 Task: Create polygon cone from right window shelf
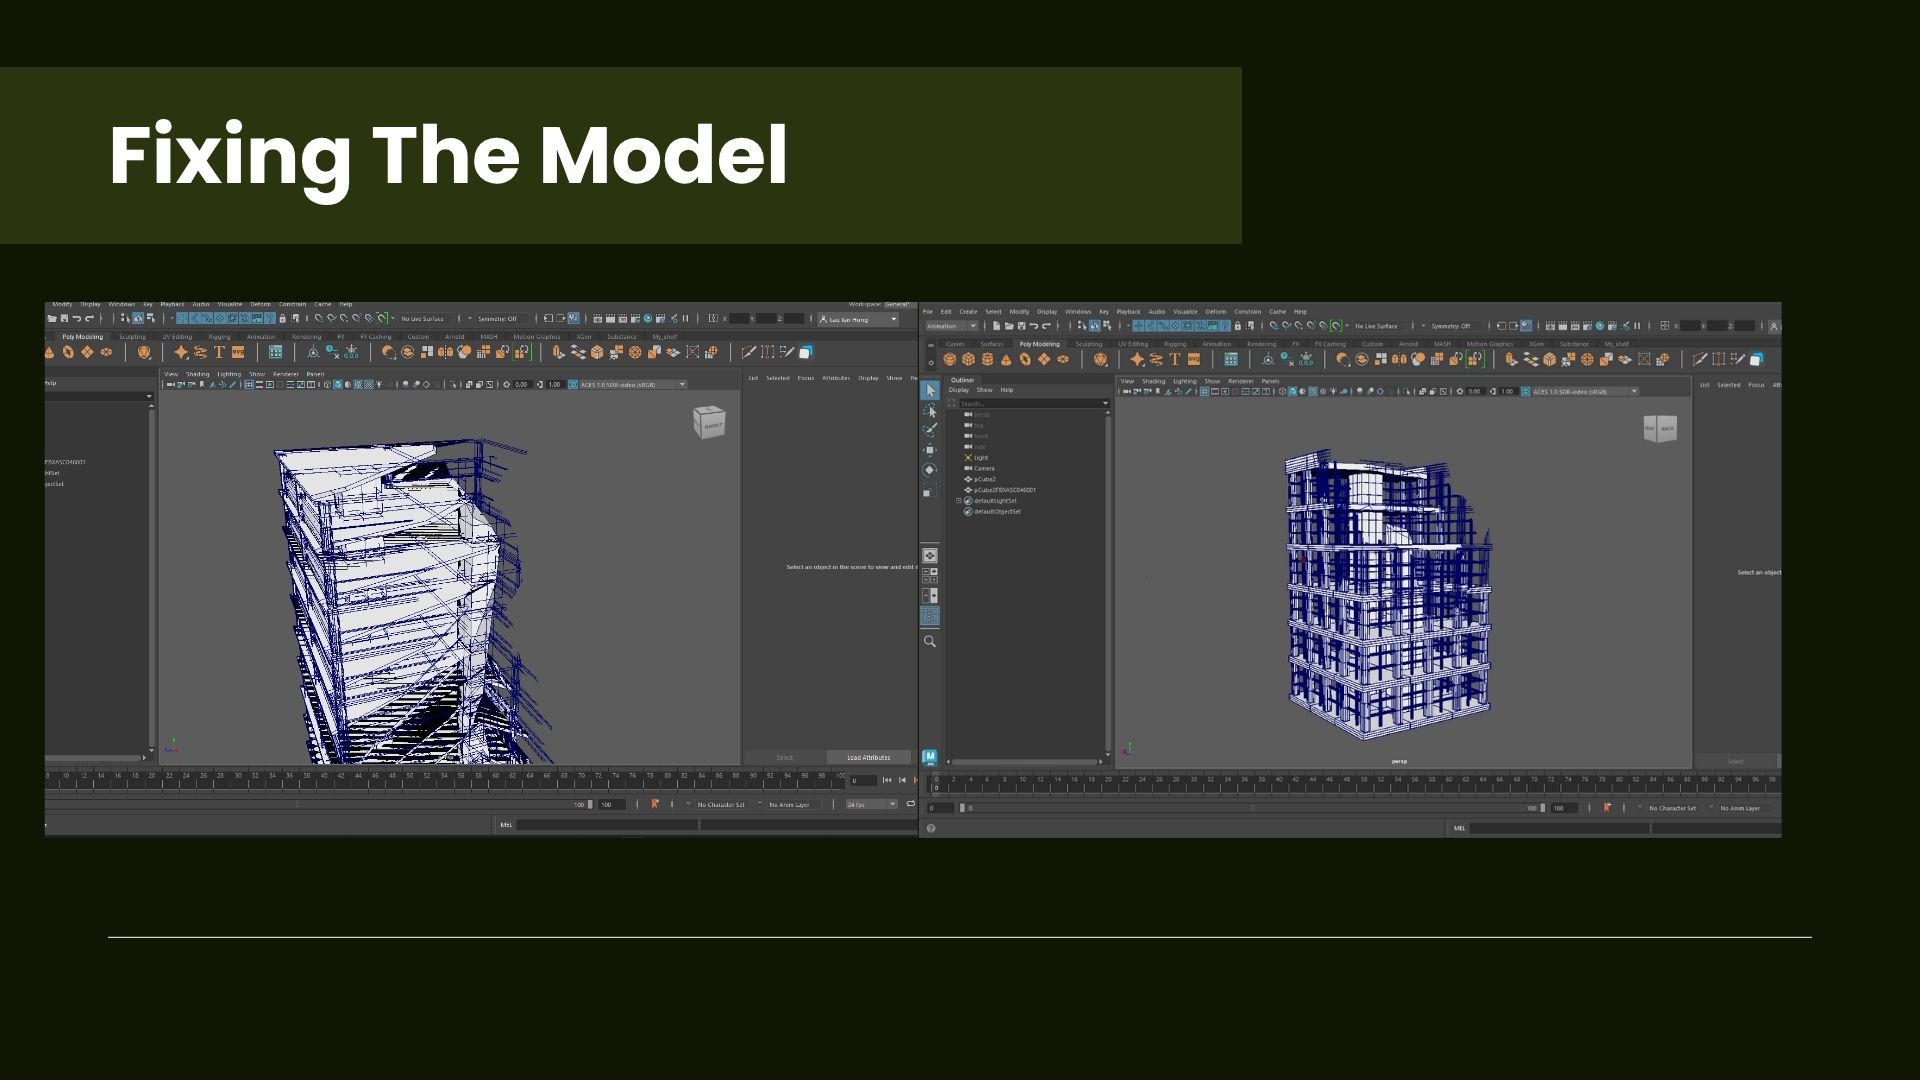click(x=1007, y=359)
